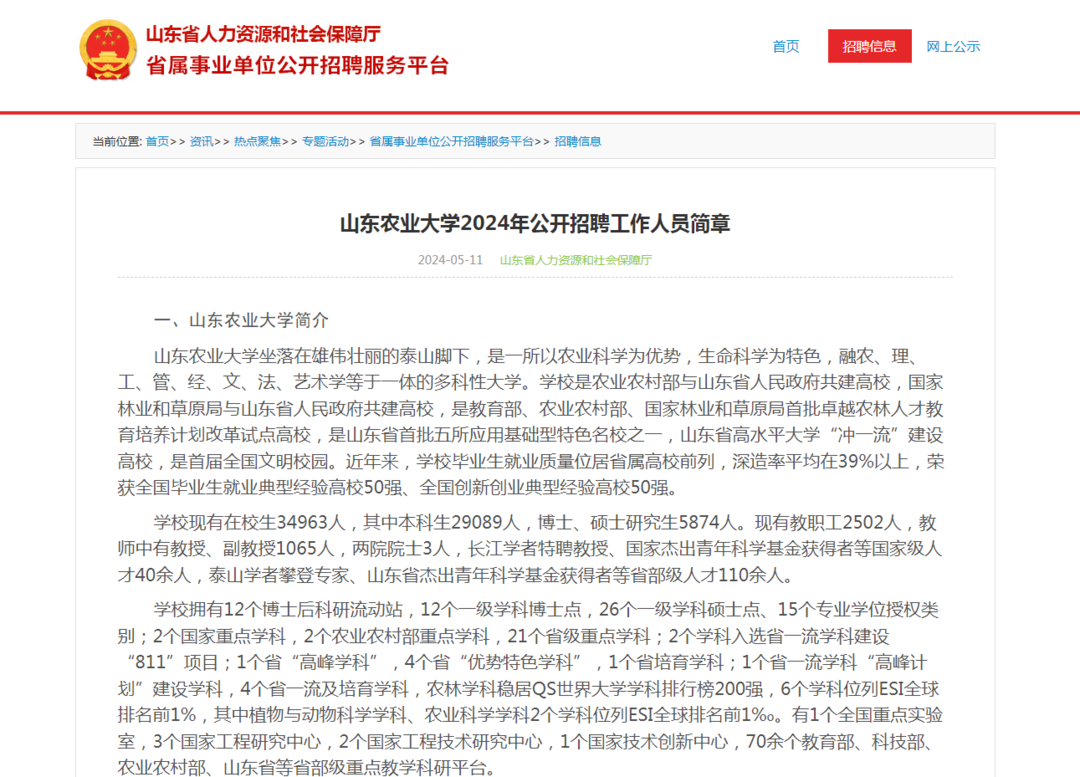The image size is (1080, 777).
Task: Click the 当前位置 label
Action: pyautogui.click(x=116, y=141)
